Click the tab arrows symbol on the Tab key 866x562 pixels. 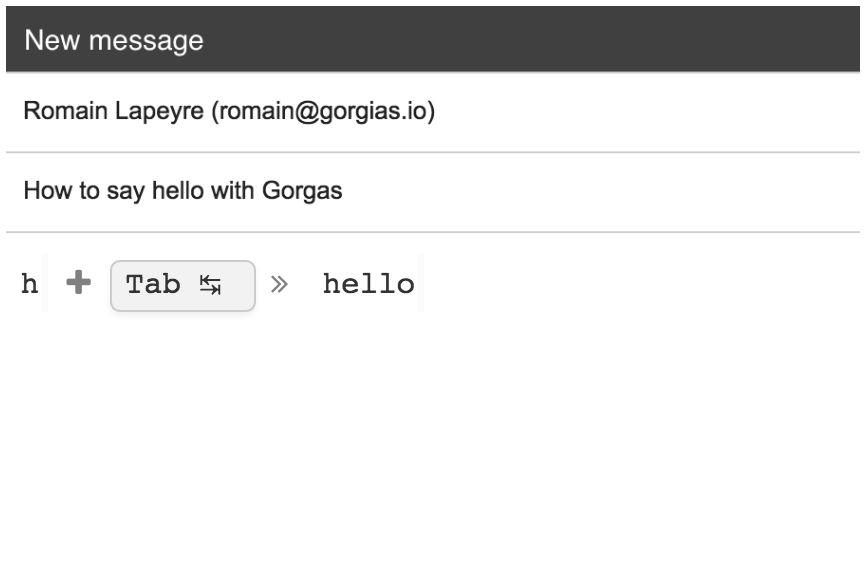click(x=210, y=286)
